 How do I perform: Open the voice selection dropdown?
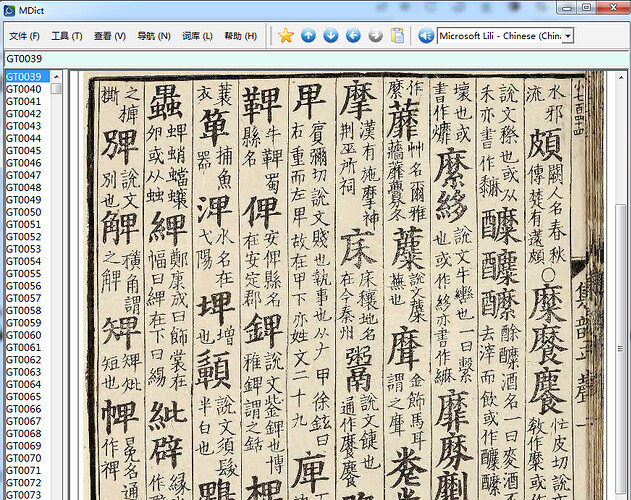568,36
